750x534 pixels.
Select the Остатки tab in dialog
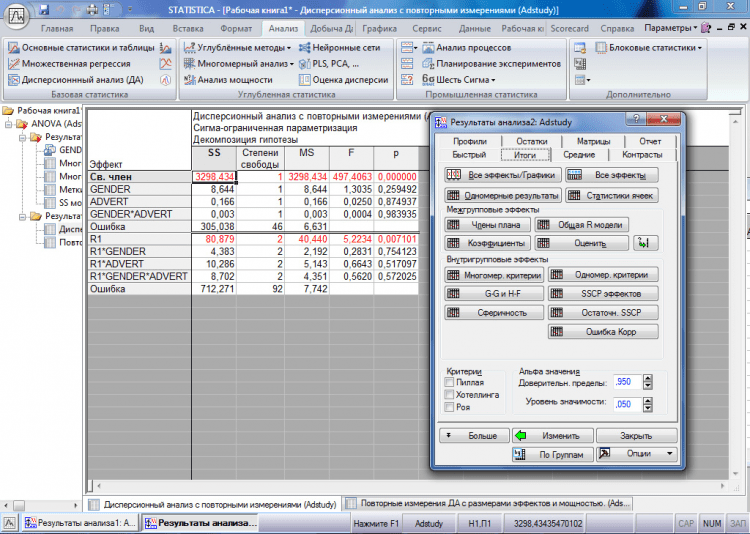click(x=531, y=141)
